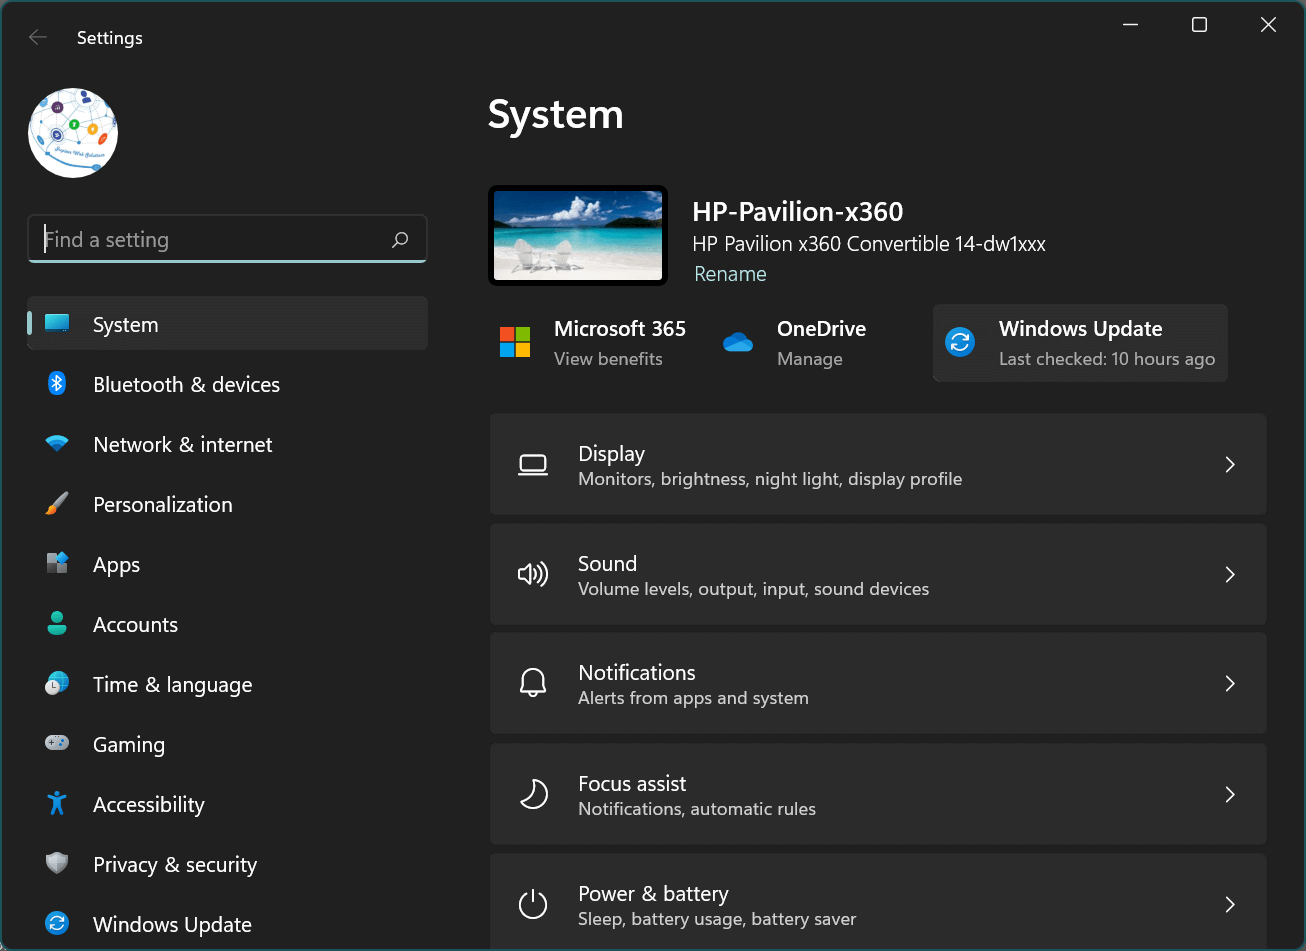
Task: Click the user profile picture
Action: tap(73, 133)
